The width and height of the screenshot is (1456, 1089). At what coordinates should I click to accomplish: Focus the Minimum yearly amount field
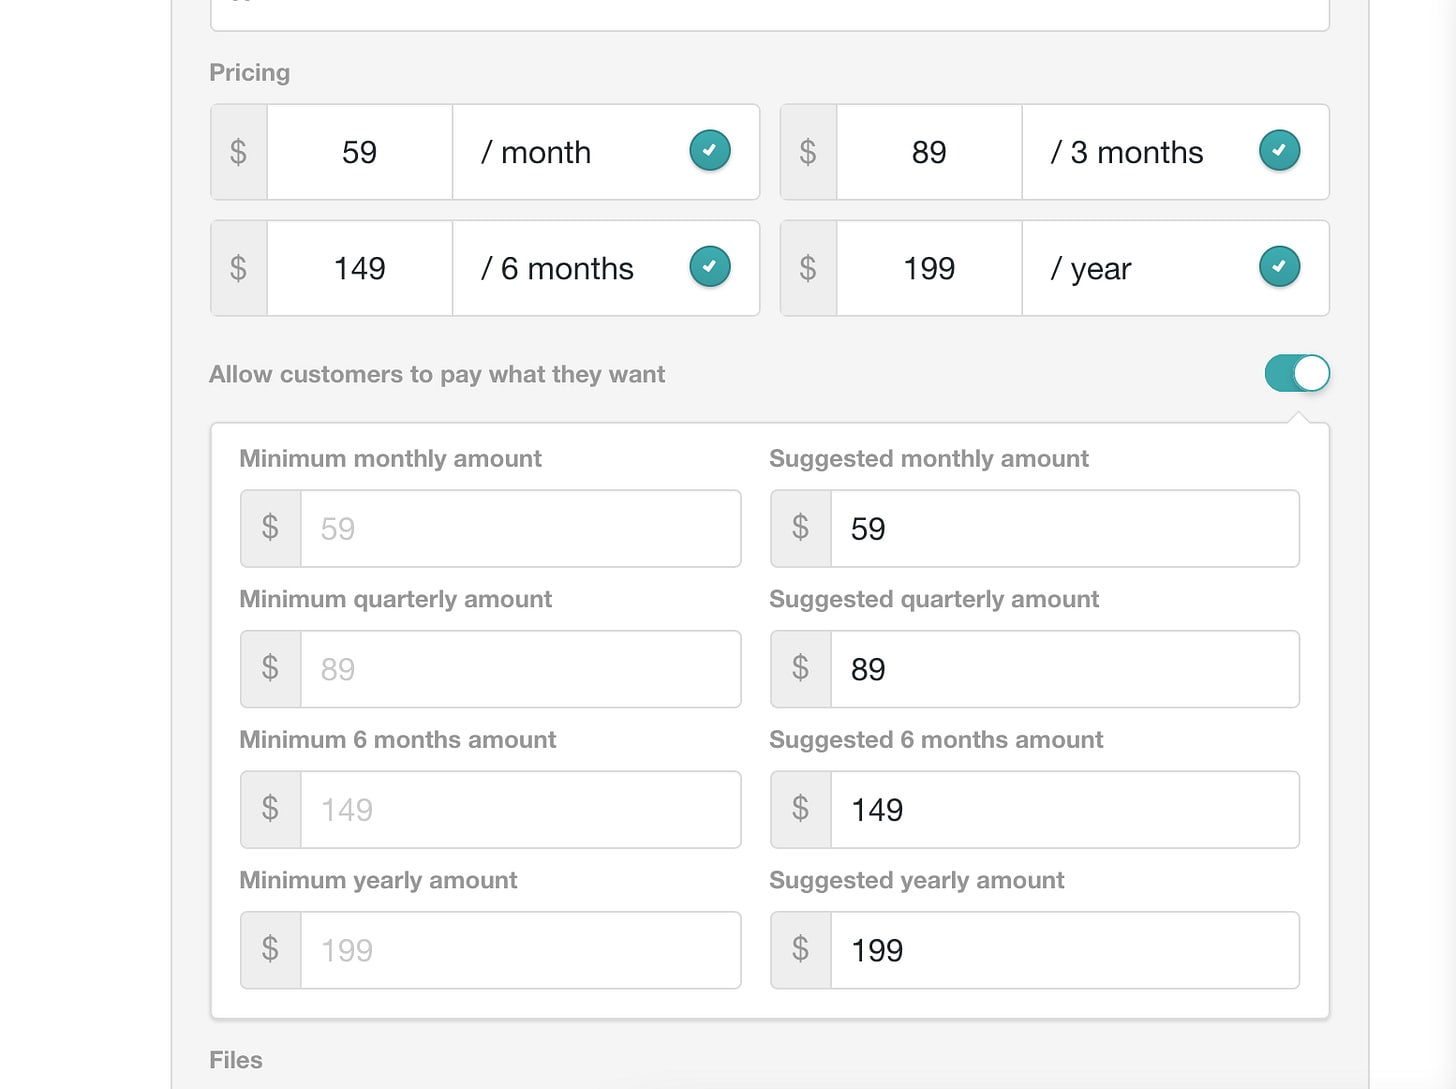point(520,950)
